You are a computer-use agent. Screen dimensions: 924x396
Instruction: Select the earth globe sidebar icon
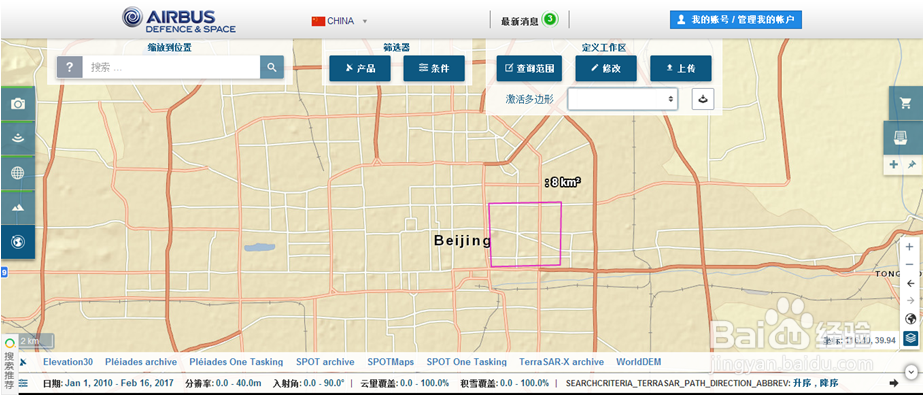18,242
